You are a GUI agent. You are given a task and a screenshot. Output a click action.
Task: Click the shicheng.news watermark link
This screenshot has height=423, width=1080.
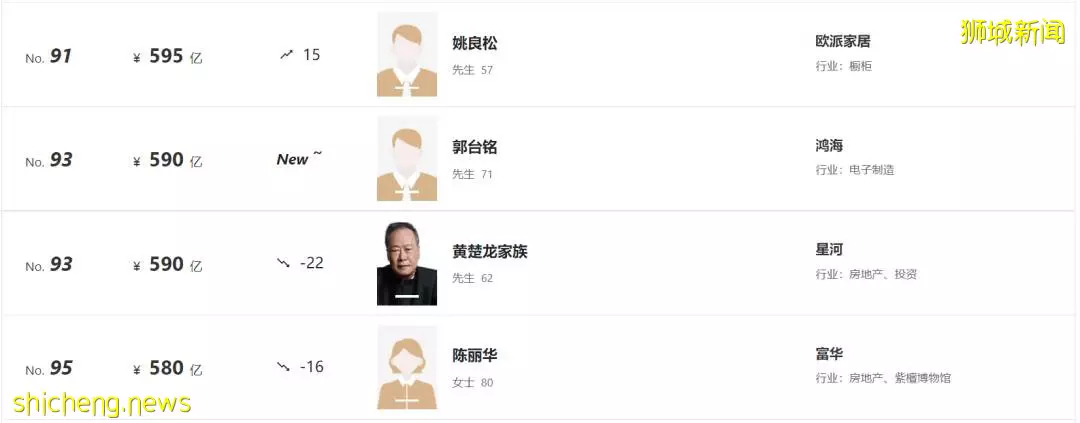(x=102, y=402)
